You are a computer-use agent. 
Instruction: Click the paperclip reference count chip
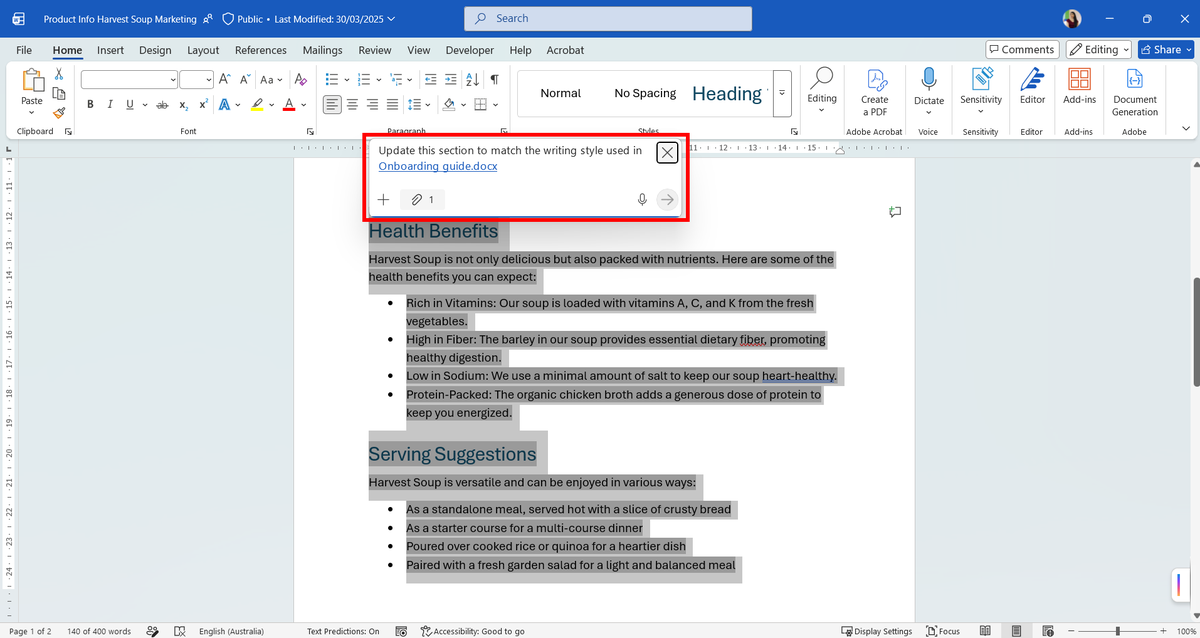[423, 200]
